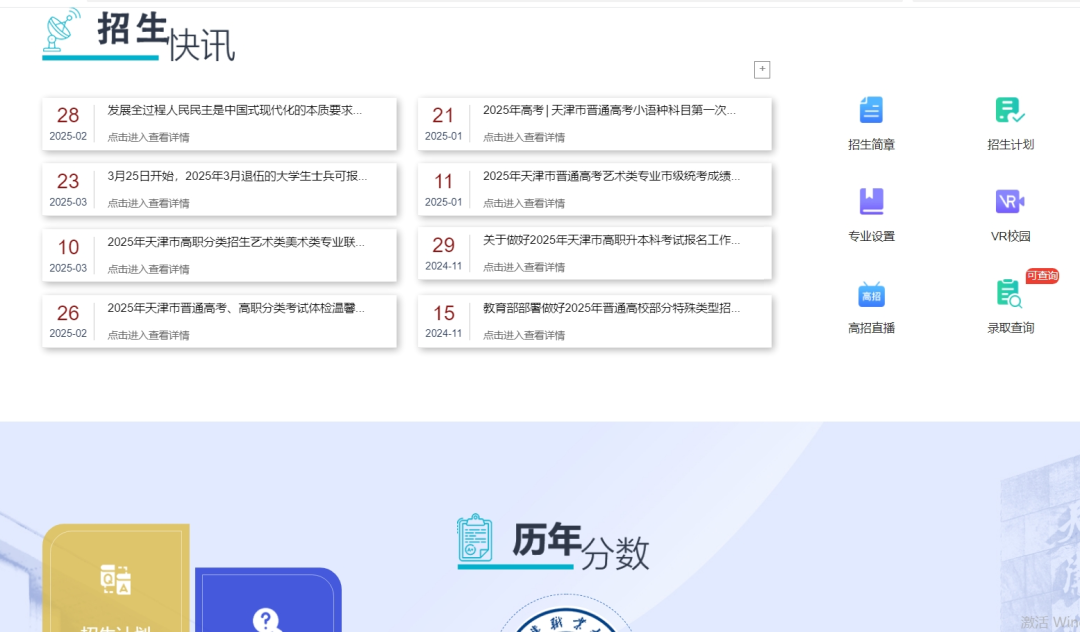1080x632 pixels.
Task: Click the 历年分数 clipboard icon
Action: point(475,539)
